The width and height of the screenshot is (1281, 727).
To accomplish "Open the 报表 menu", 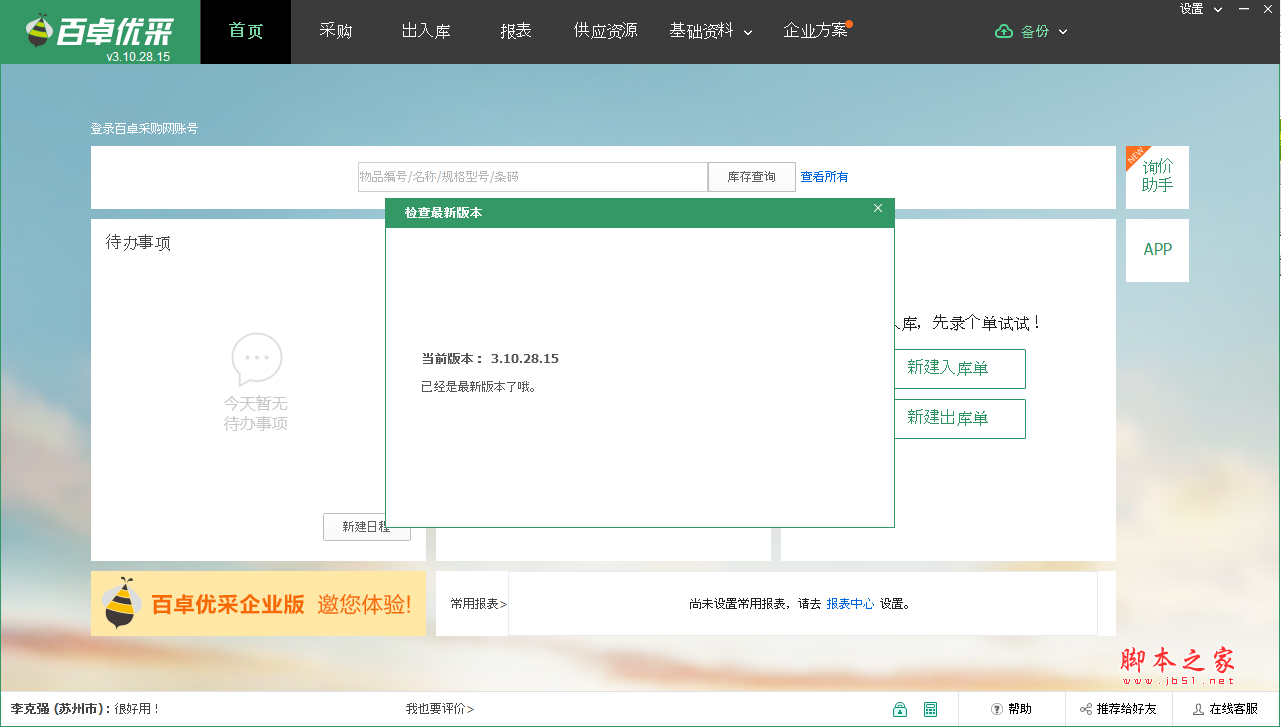I will (x=516, y=31).
